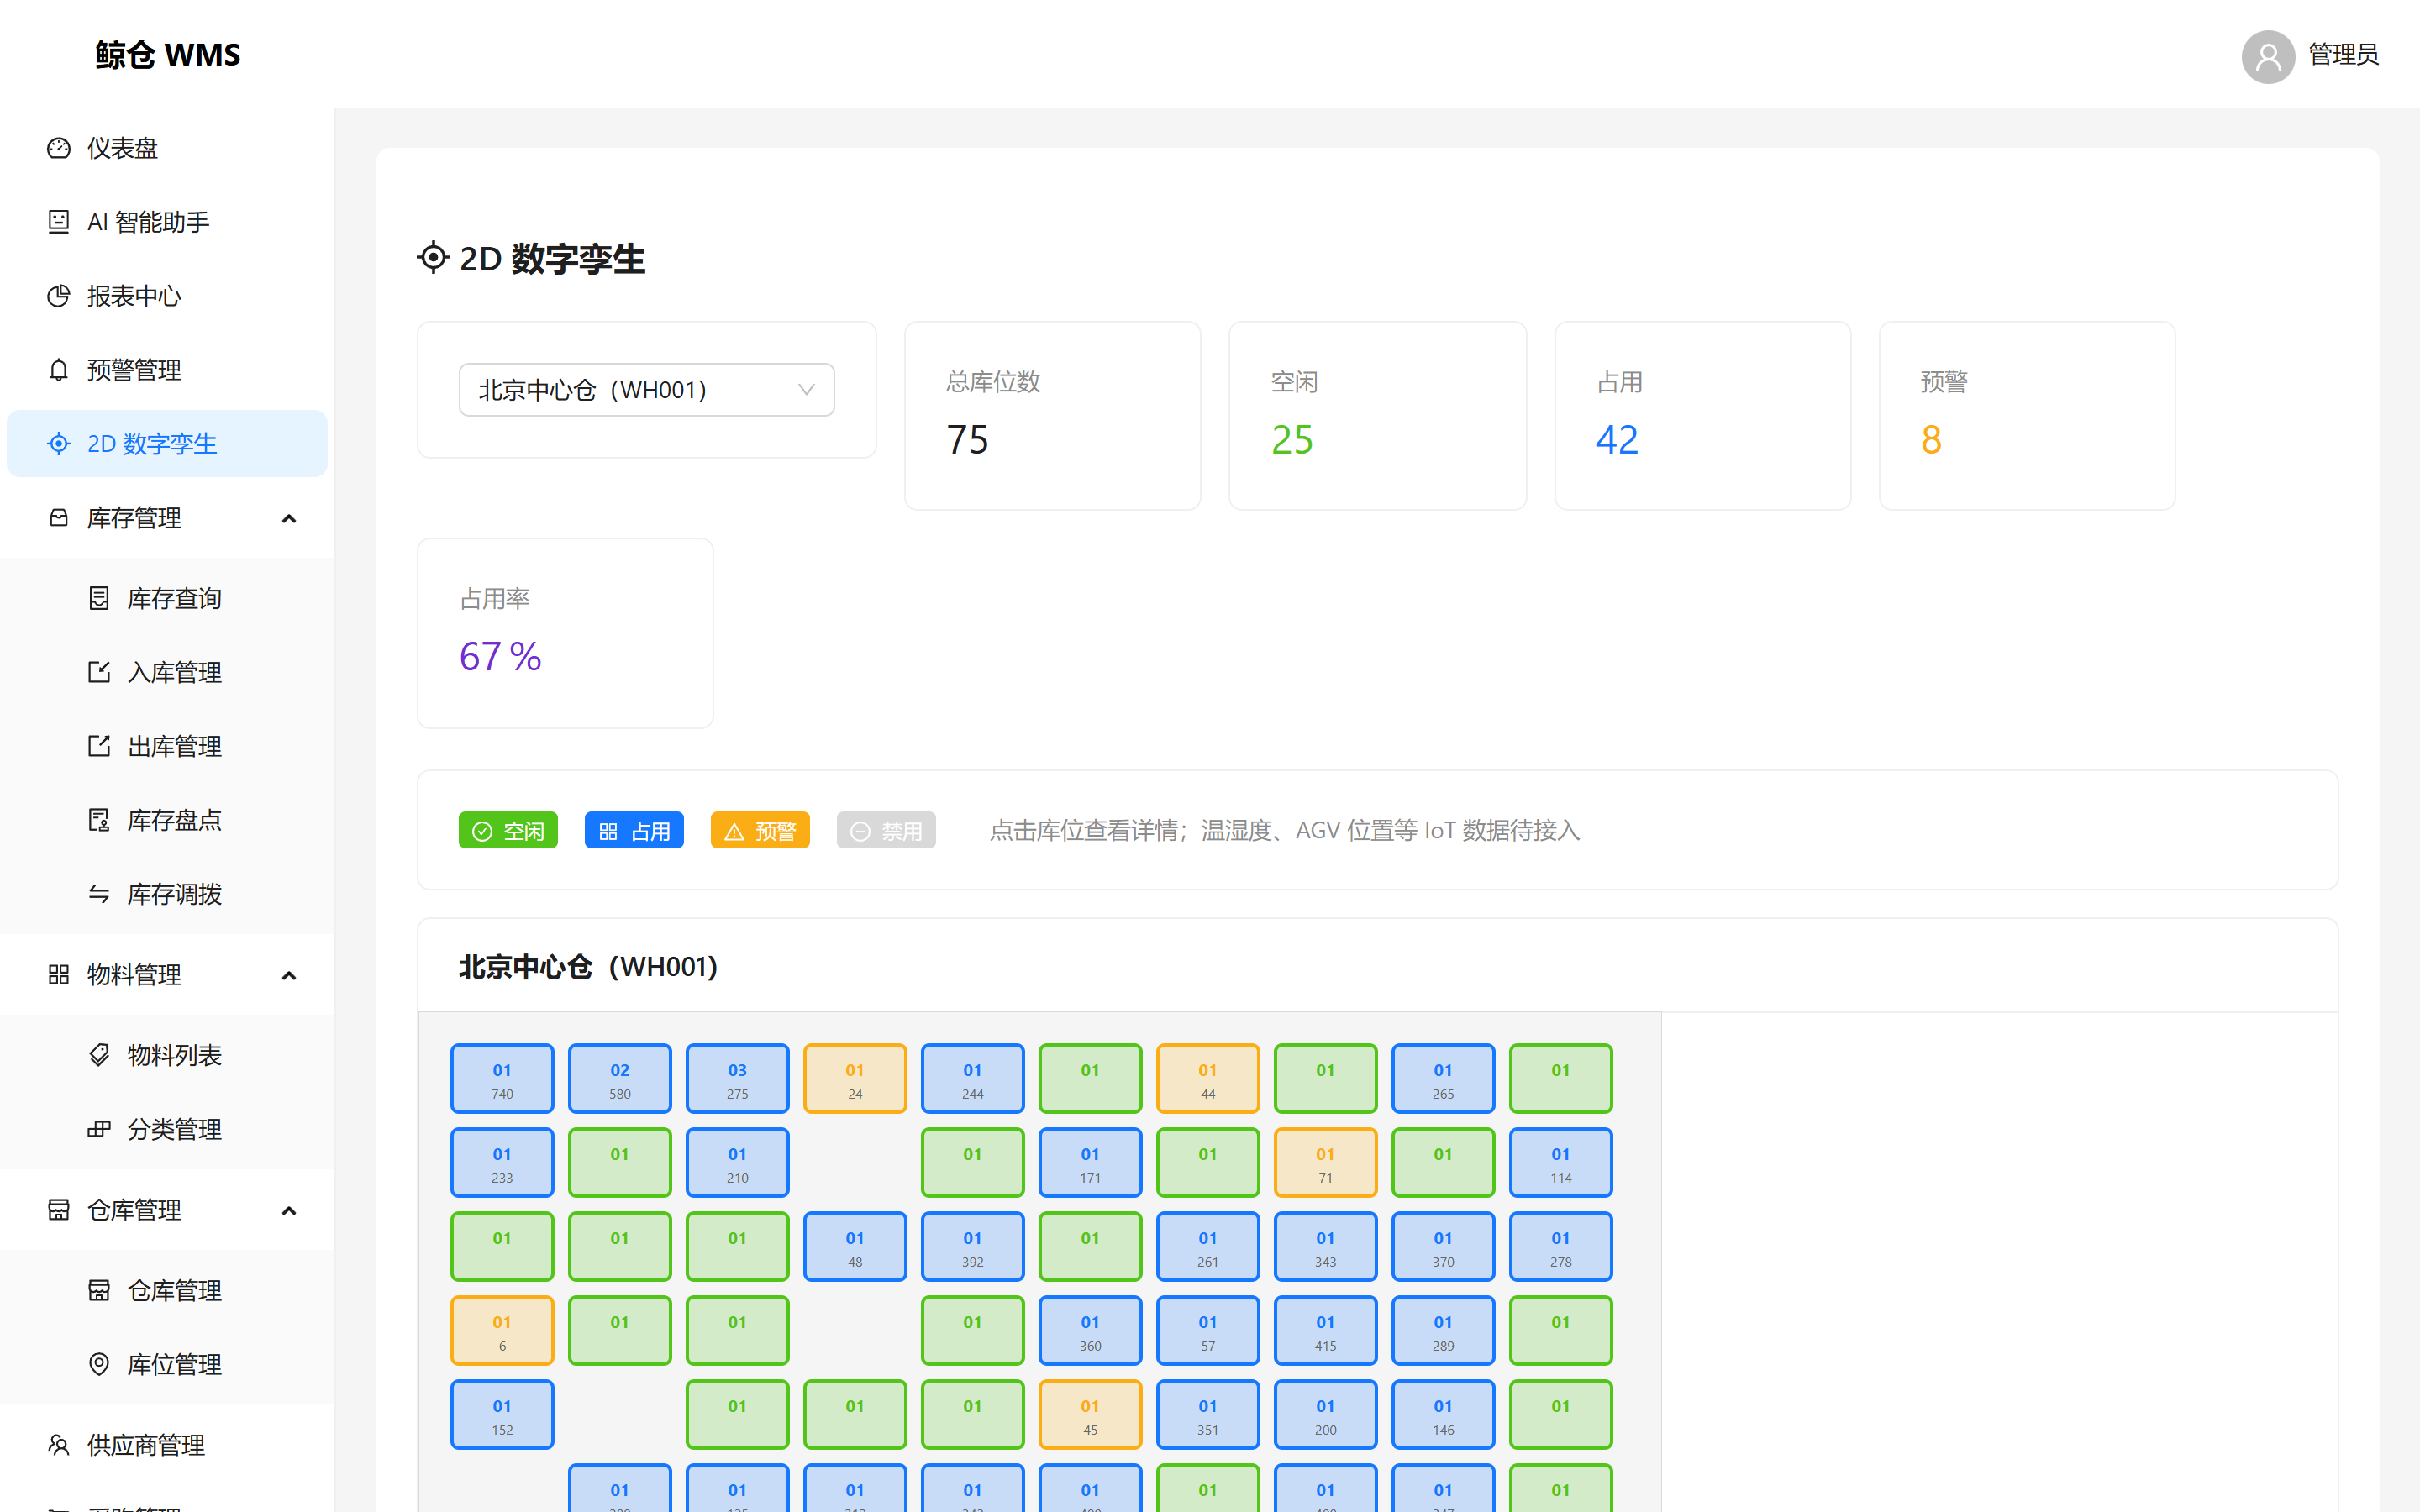2420x1512 pixels.
Task: Click the minus-circle icon in 禁用 legend tag
Action: tap(860, 831)
